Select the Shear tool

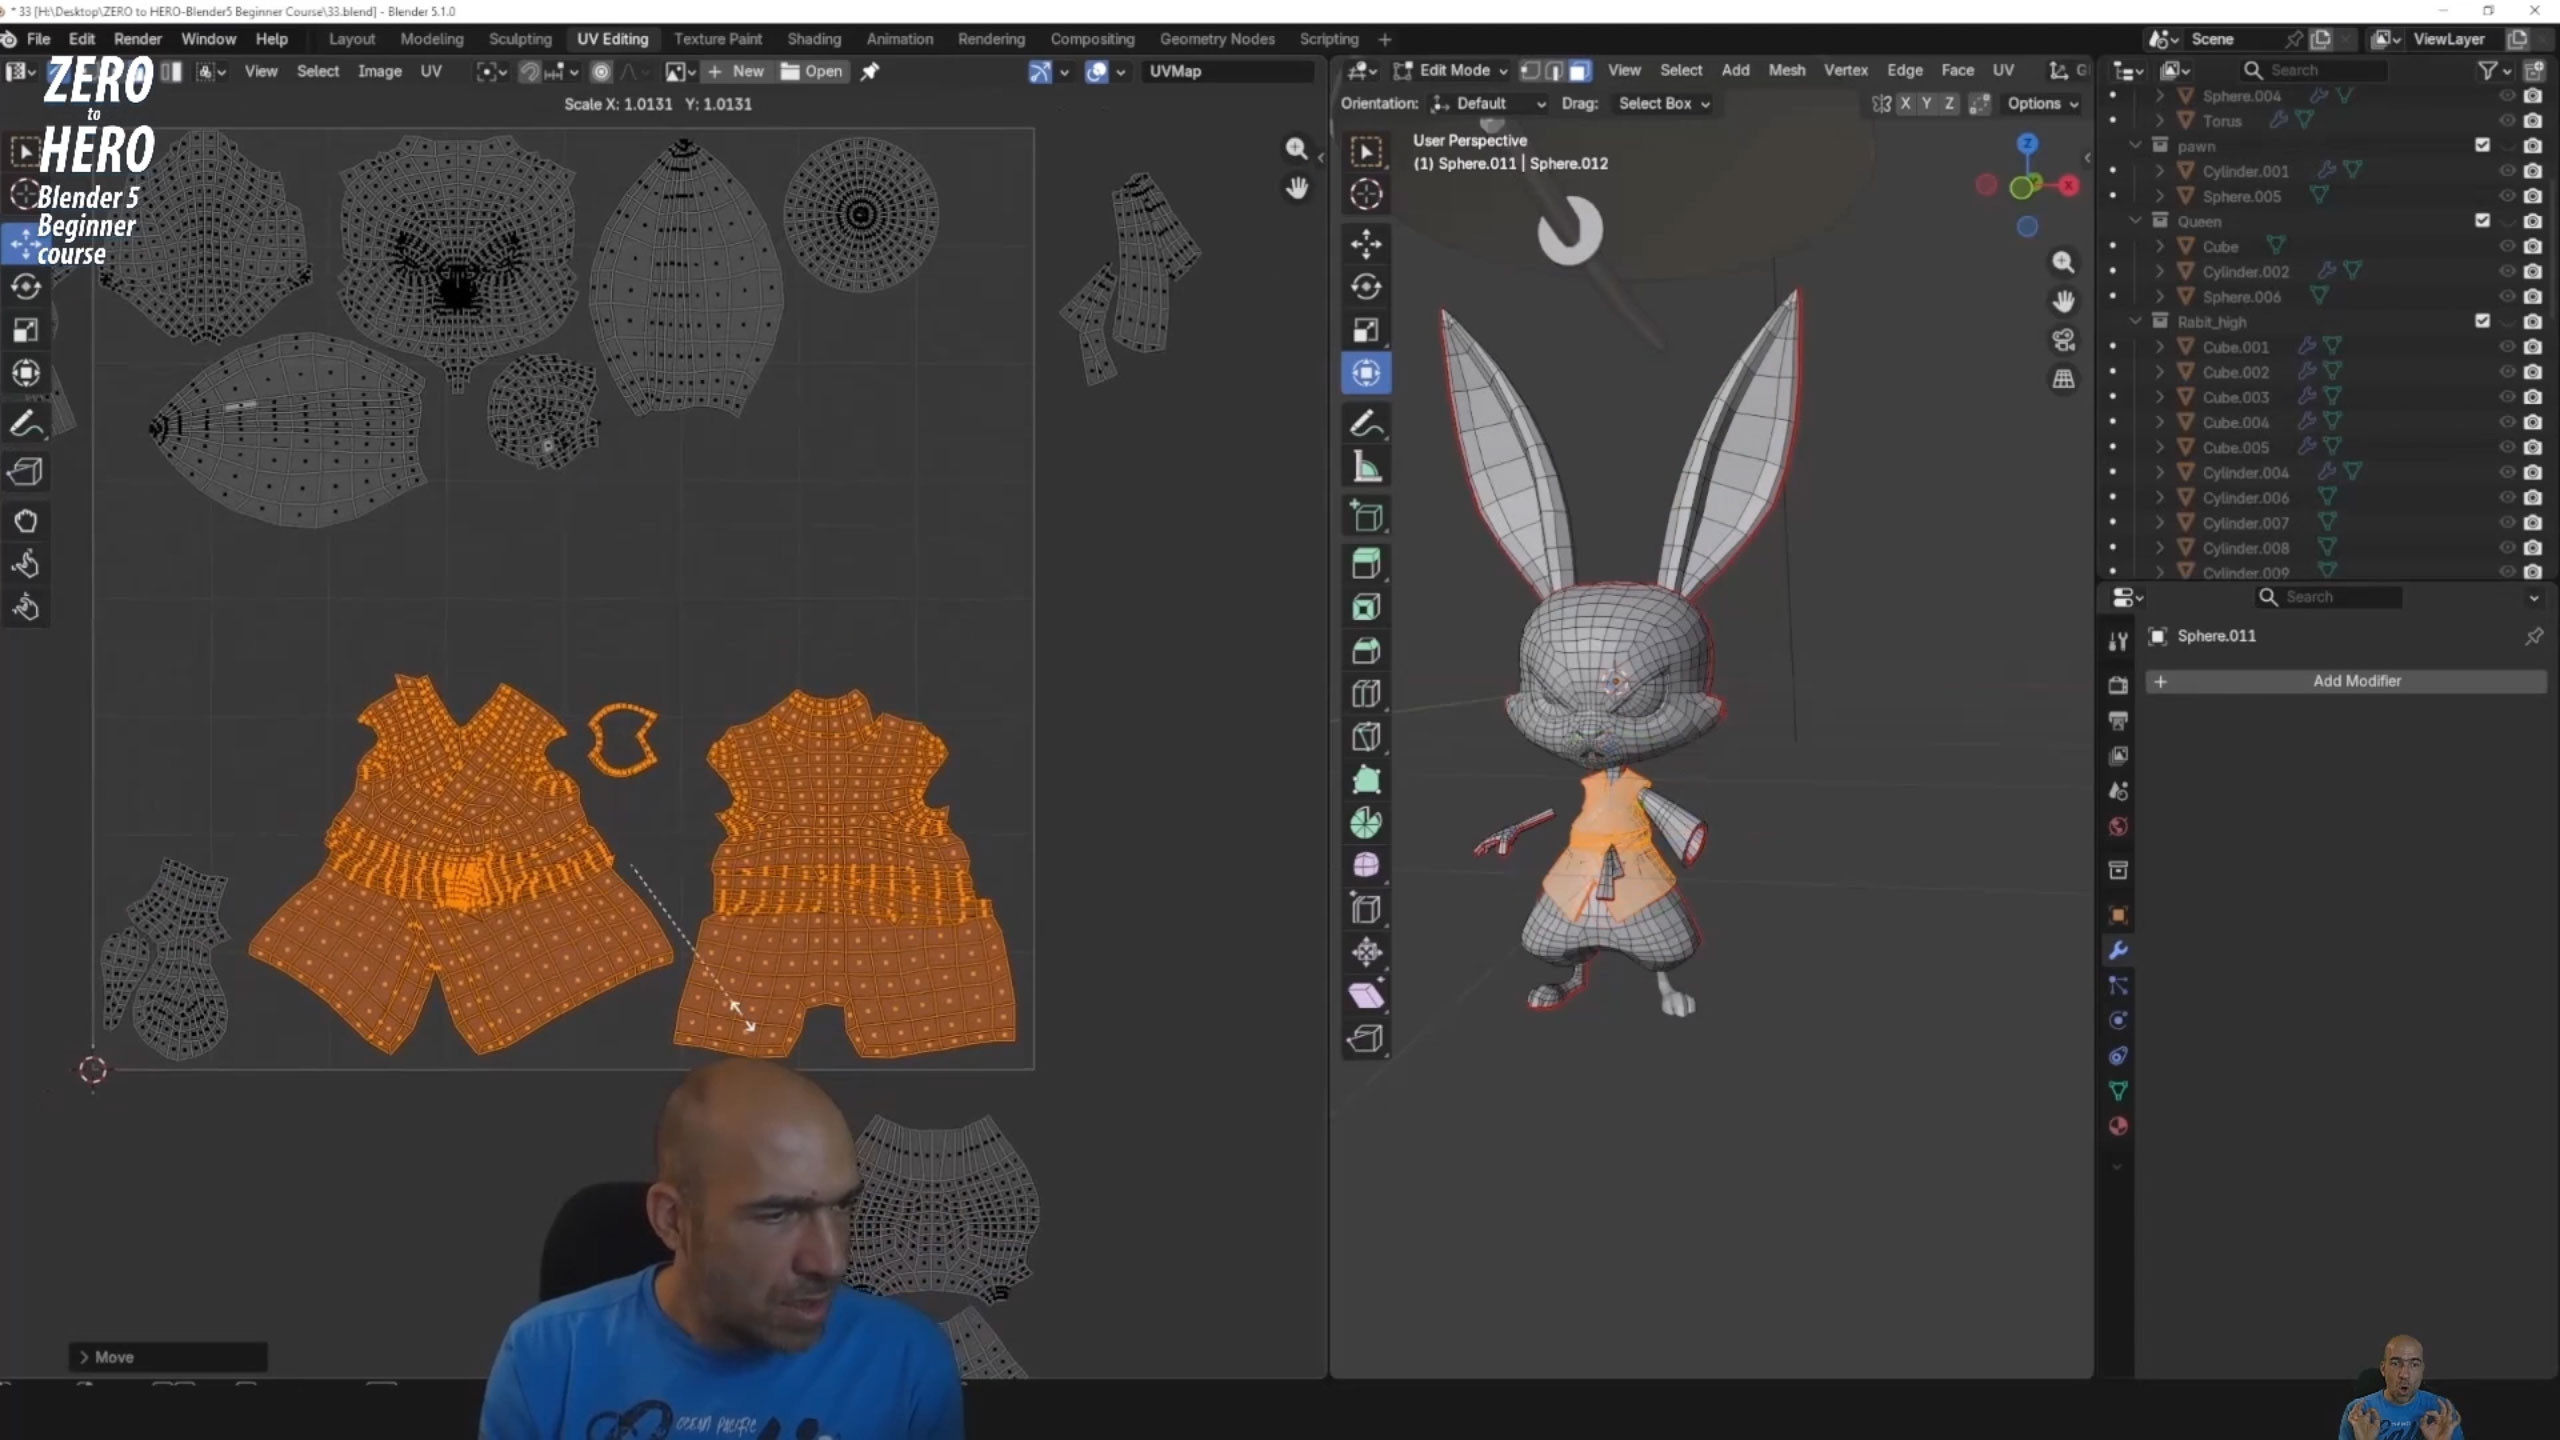(1366, 996)
